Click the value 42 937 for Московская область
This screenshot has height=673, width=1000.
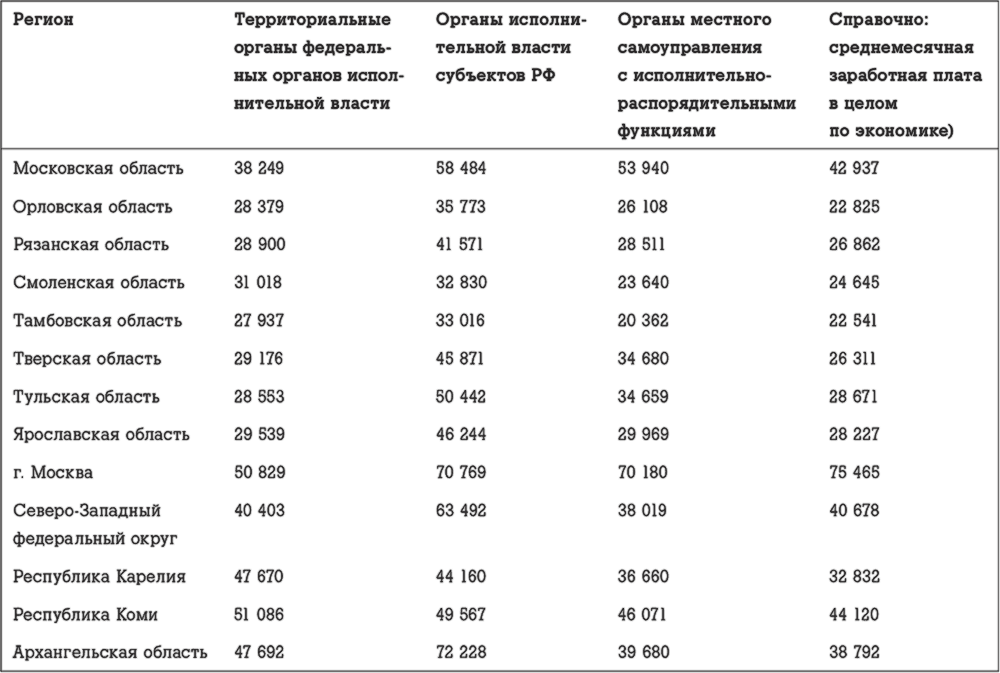click(x=855, y=168)
